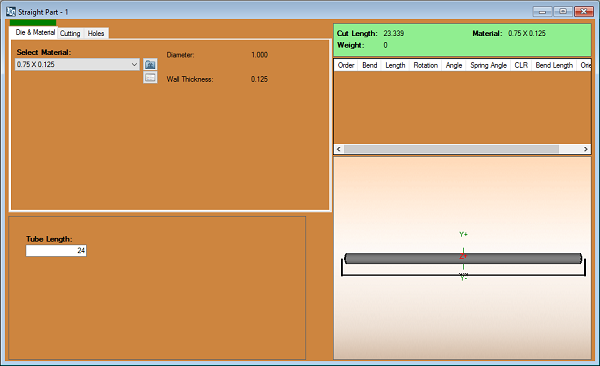Viewport: 600px width, 366px height.
Task: Select the Die & Material tab
Action: pyautogui.click(x=34, y=32)
